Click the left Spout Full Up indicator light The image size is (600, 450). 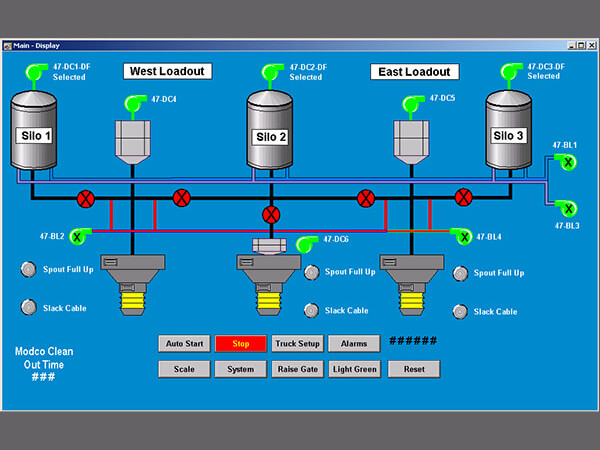tap(27, 270)
